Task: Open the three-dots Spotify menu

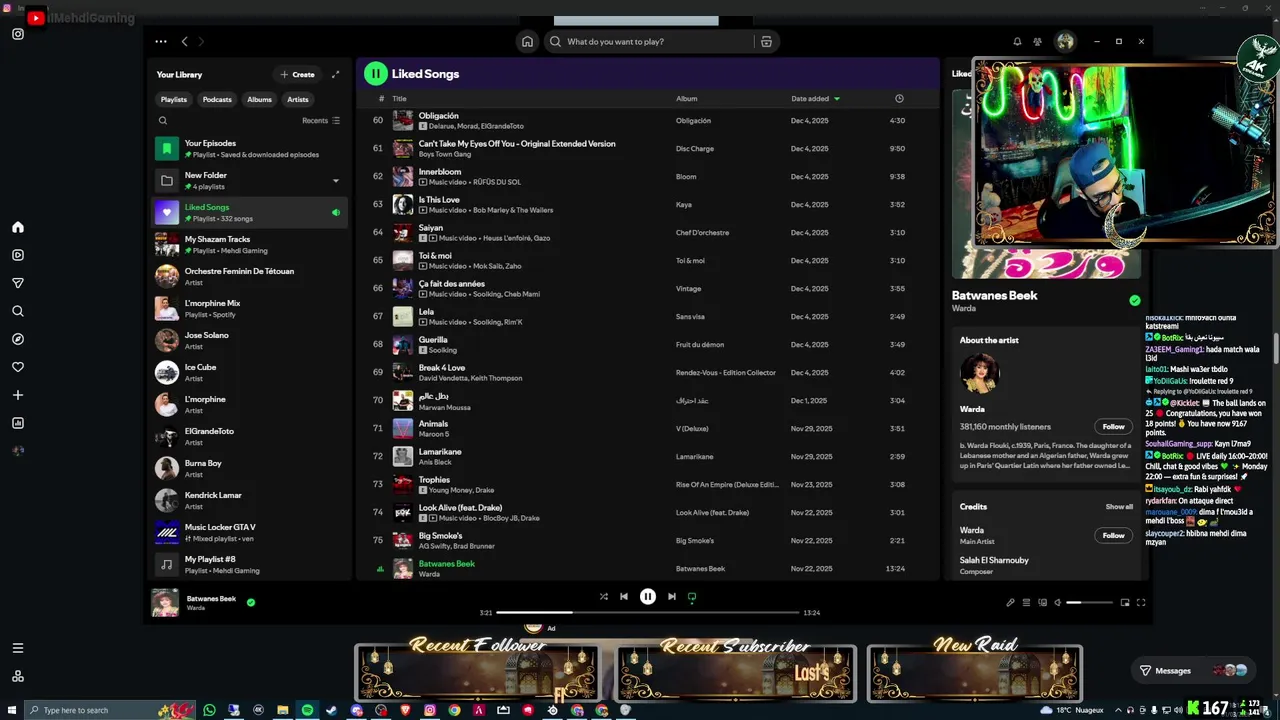Action: click(161, 42)
